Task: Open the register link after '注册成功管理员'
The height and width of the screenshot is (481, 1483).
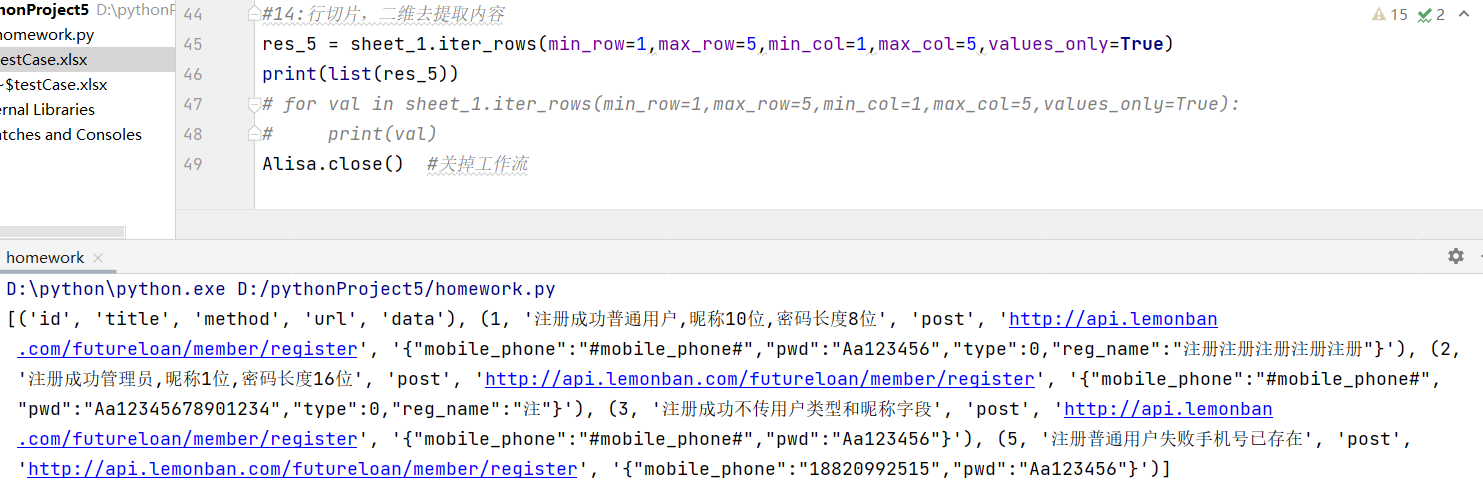Action: pos(759,380)
